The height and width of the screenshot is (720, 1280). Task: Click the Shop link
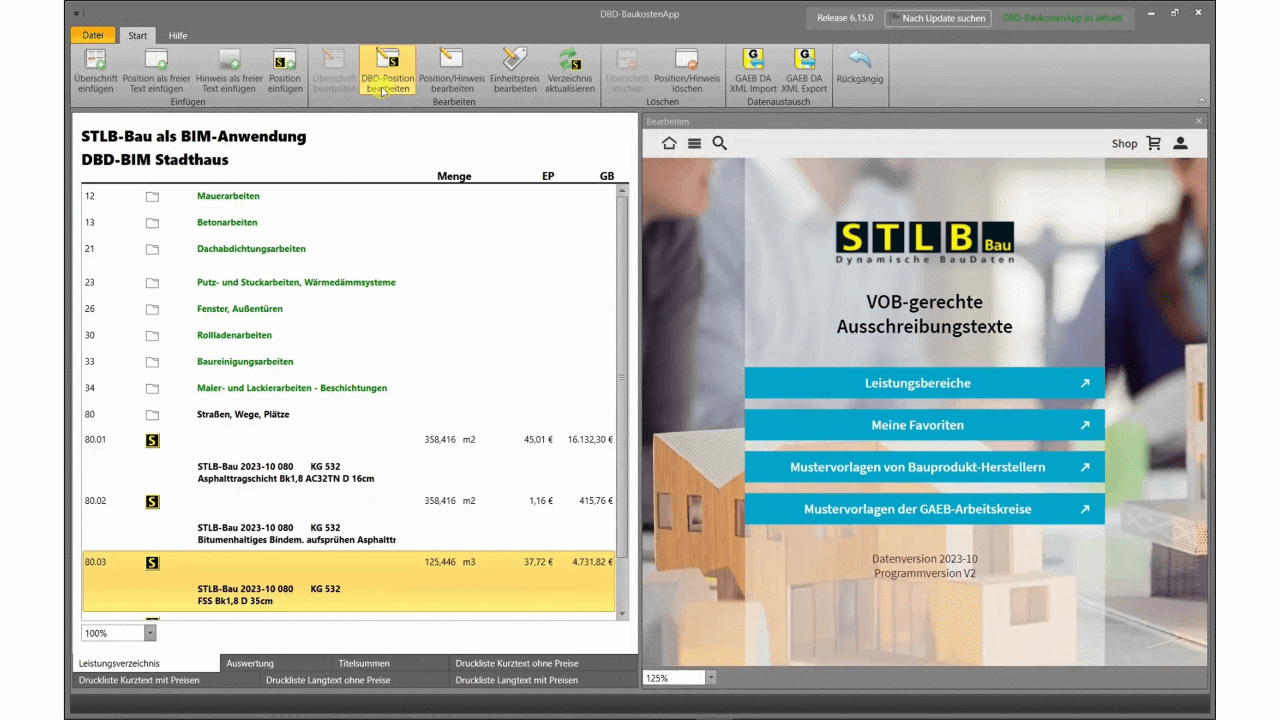1124,143
